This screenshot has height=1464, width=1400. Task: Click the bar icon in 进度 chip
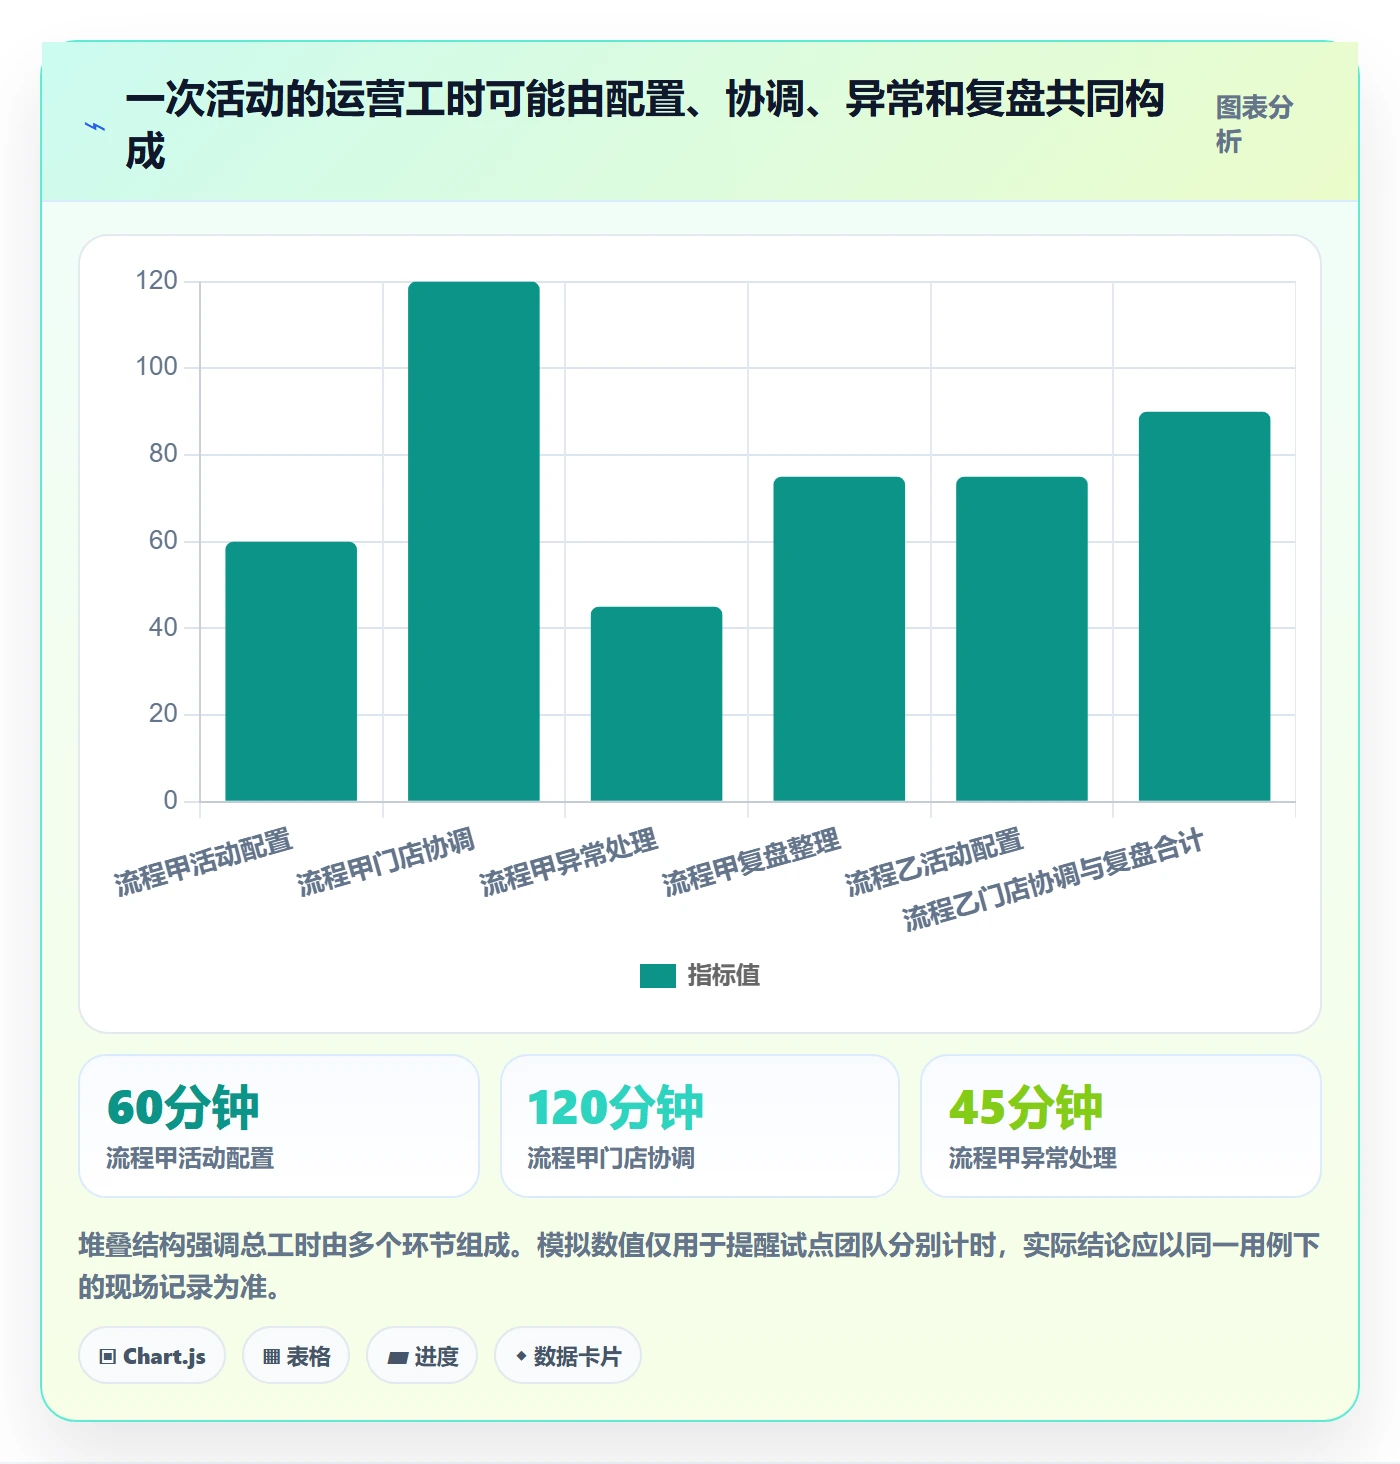tap(397, 1357)
